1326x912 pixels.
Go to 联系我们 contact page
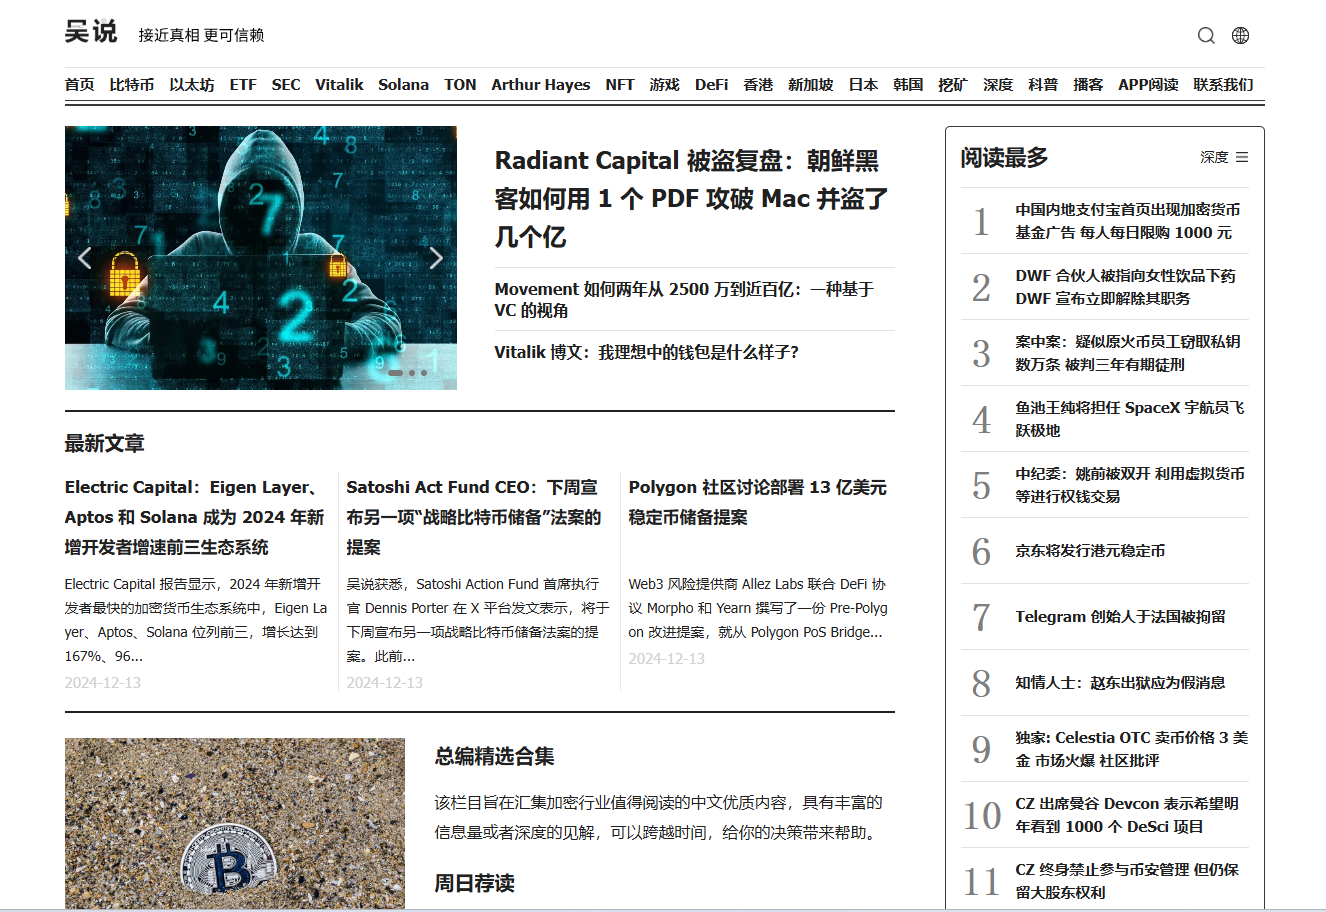[1223, 85]
